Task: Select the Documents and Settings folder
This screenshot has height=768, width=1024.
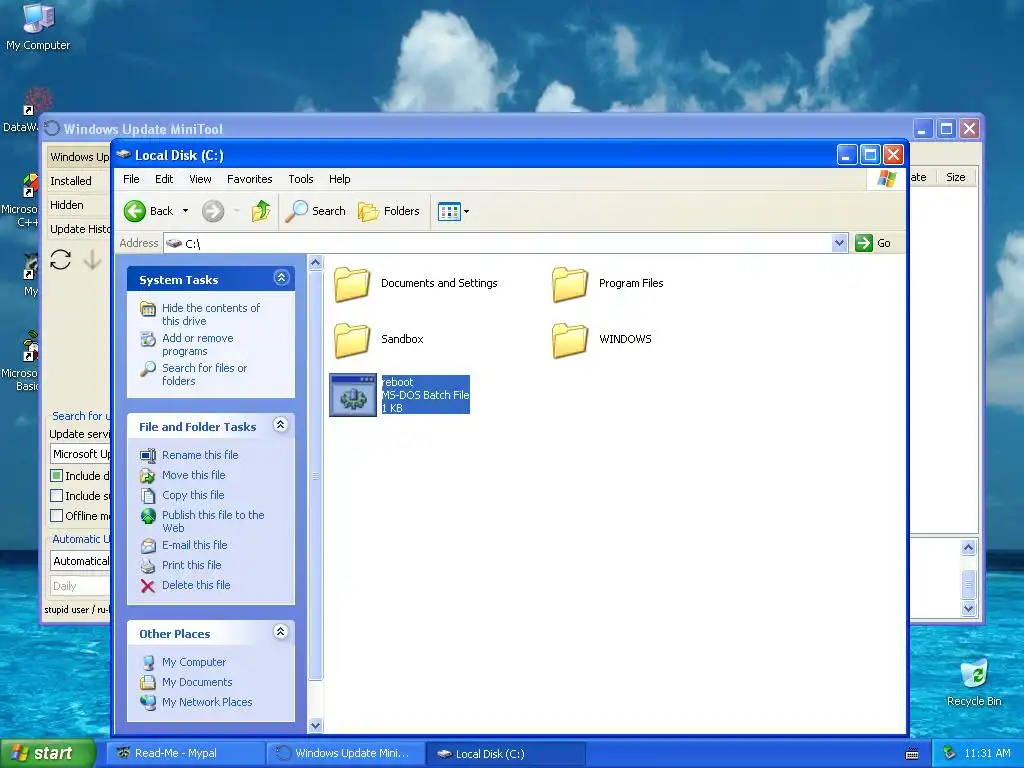Action: pyautogui.click(x=415, y=284)
